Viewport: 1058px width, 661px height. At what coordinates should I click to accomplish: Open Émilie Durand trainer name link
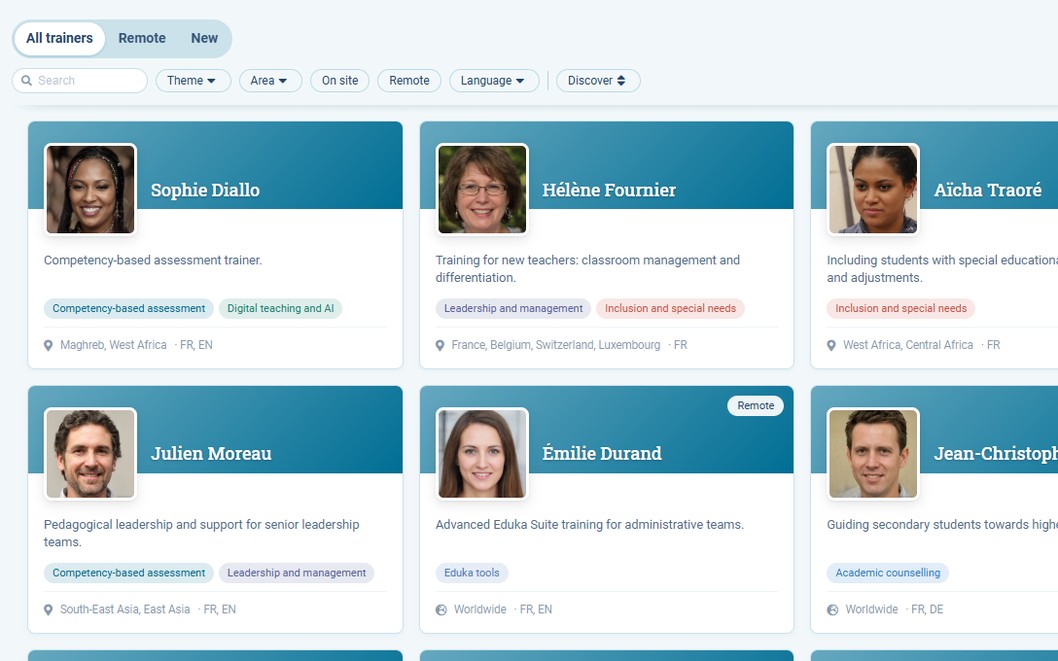602,453
